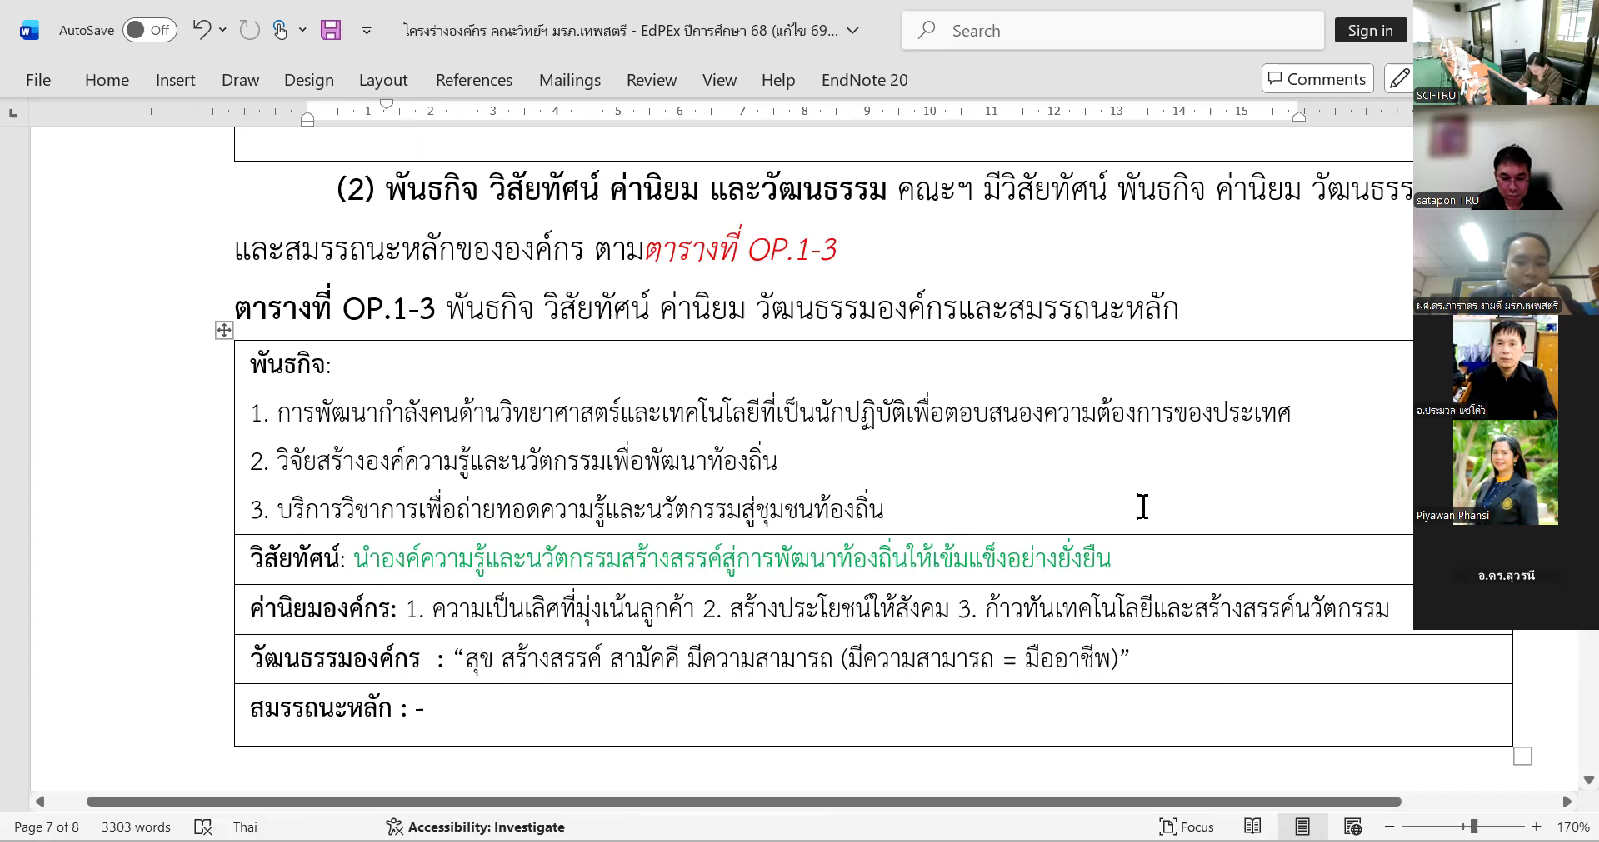
Task: Click the Comments button
Action: (x=1316, y=79)
